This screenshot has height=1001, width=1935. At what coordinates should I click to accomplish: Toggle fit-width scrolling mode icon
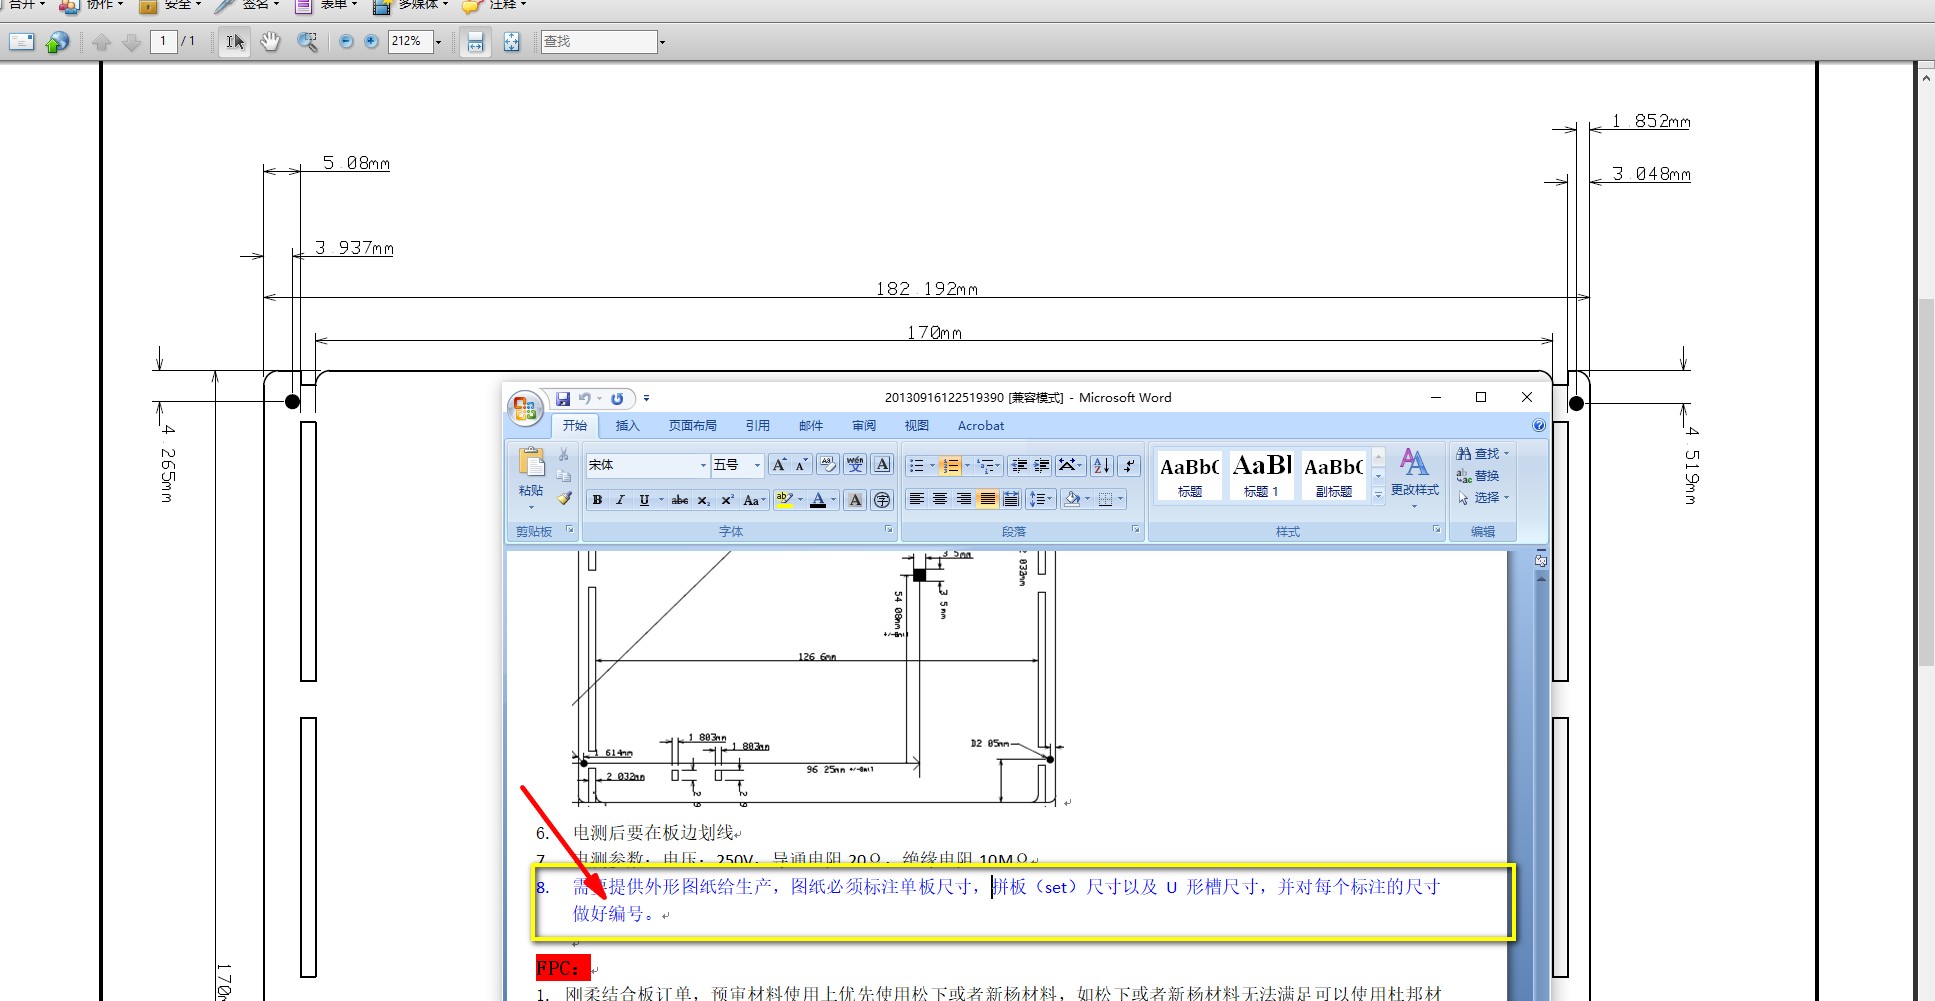tap(475, 42)
